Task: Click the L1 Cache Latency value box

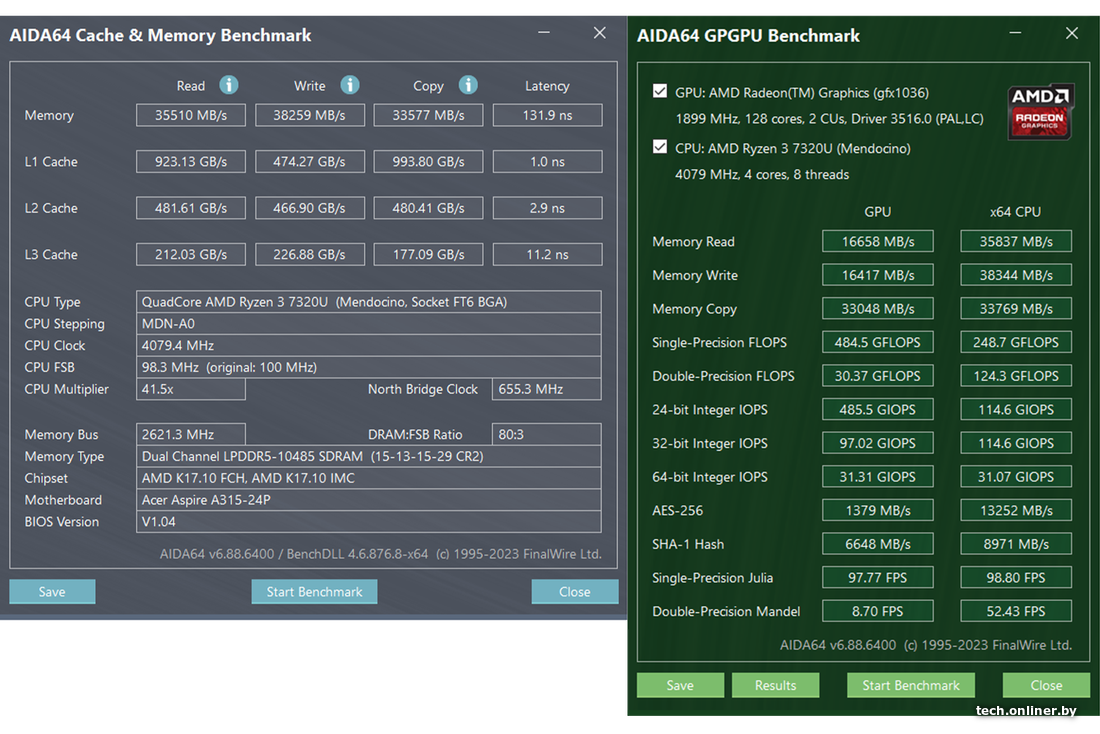Action: (x=547, y=161)
